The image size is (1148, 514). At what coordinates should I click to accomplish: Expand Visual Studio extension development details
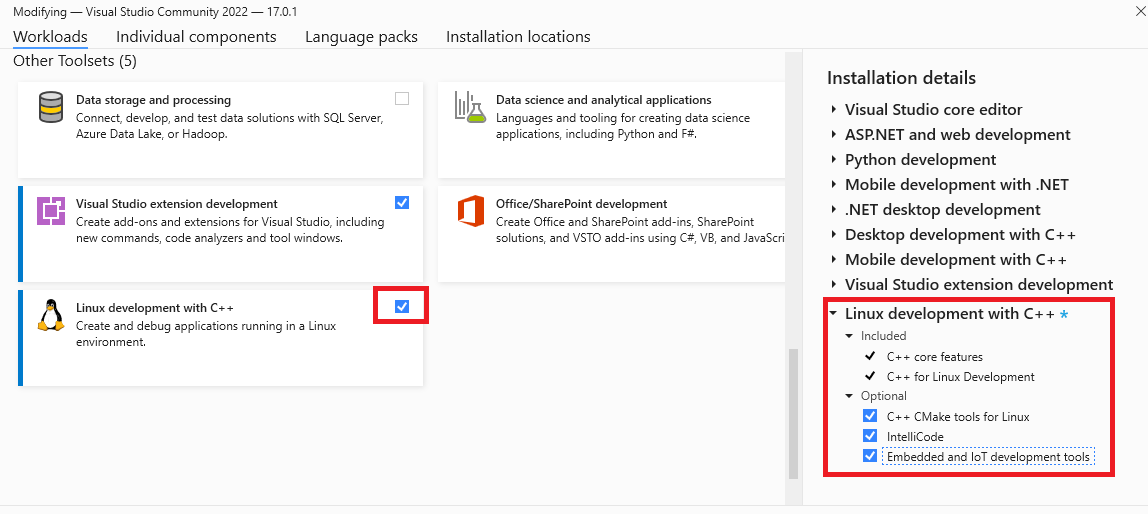[834, 285]
